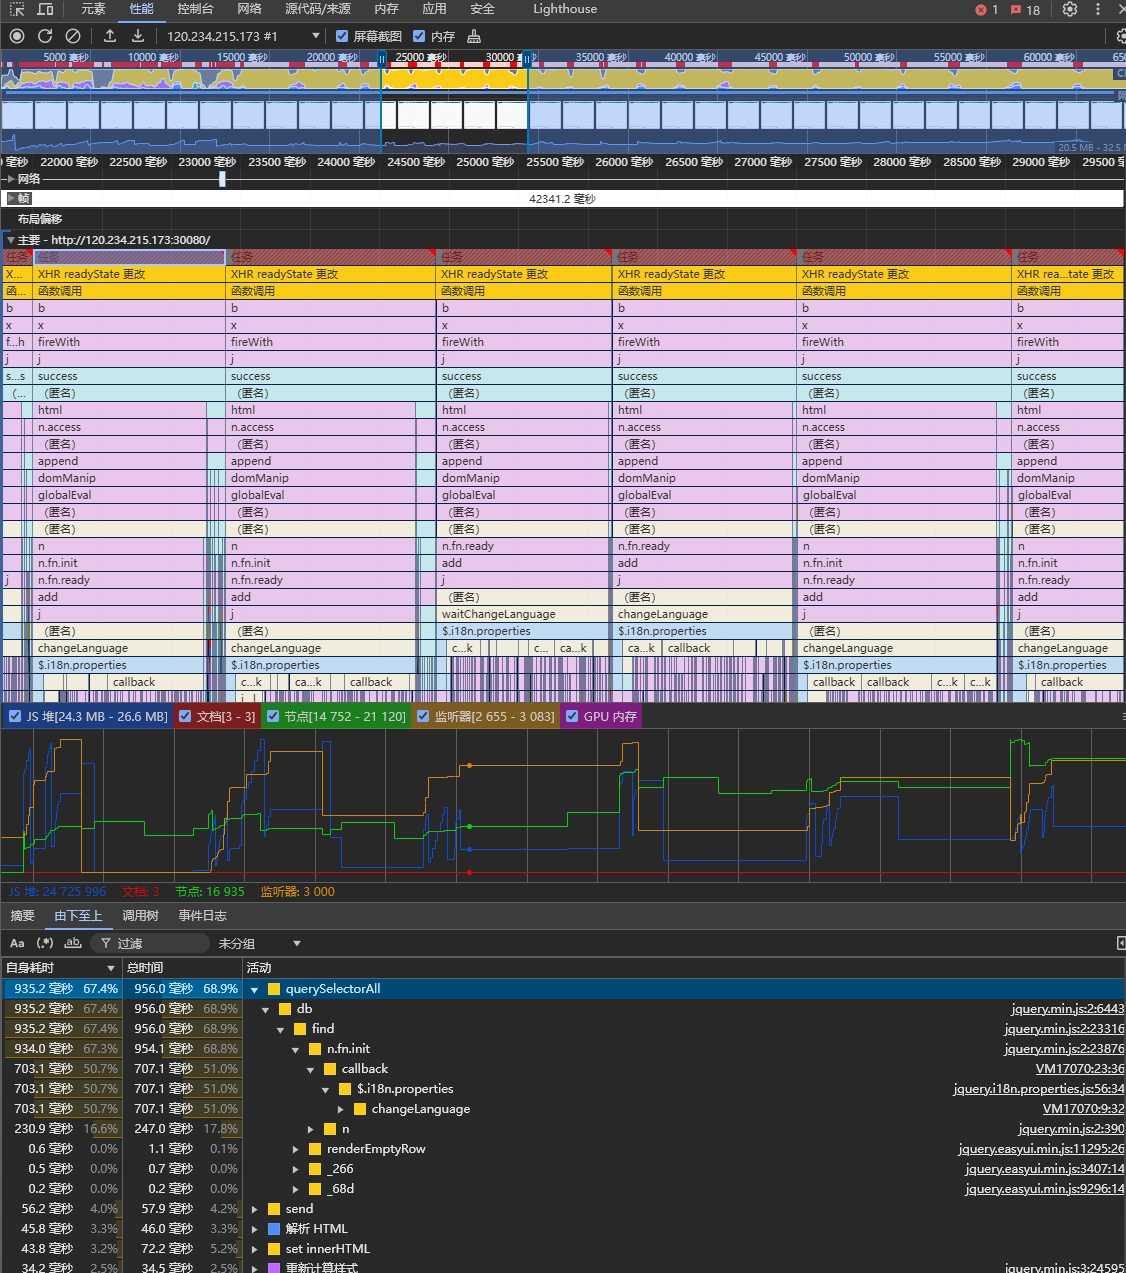Viewport: 1126px width, 1273px height.
Task: Click the red error count badge
Action: coord(986,10)
